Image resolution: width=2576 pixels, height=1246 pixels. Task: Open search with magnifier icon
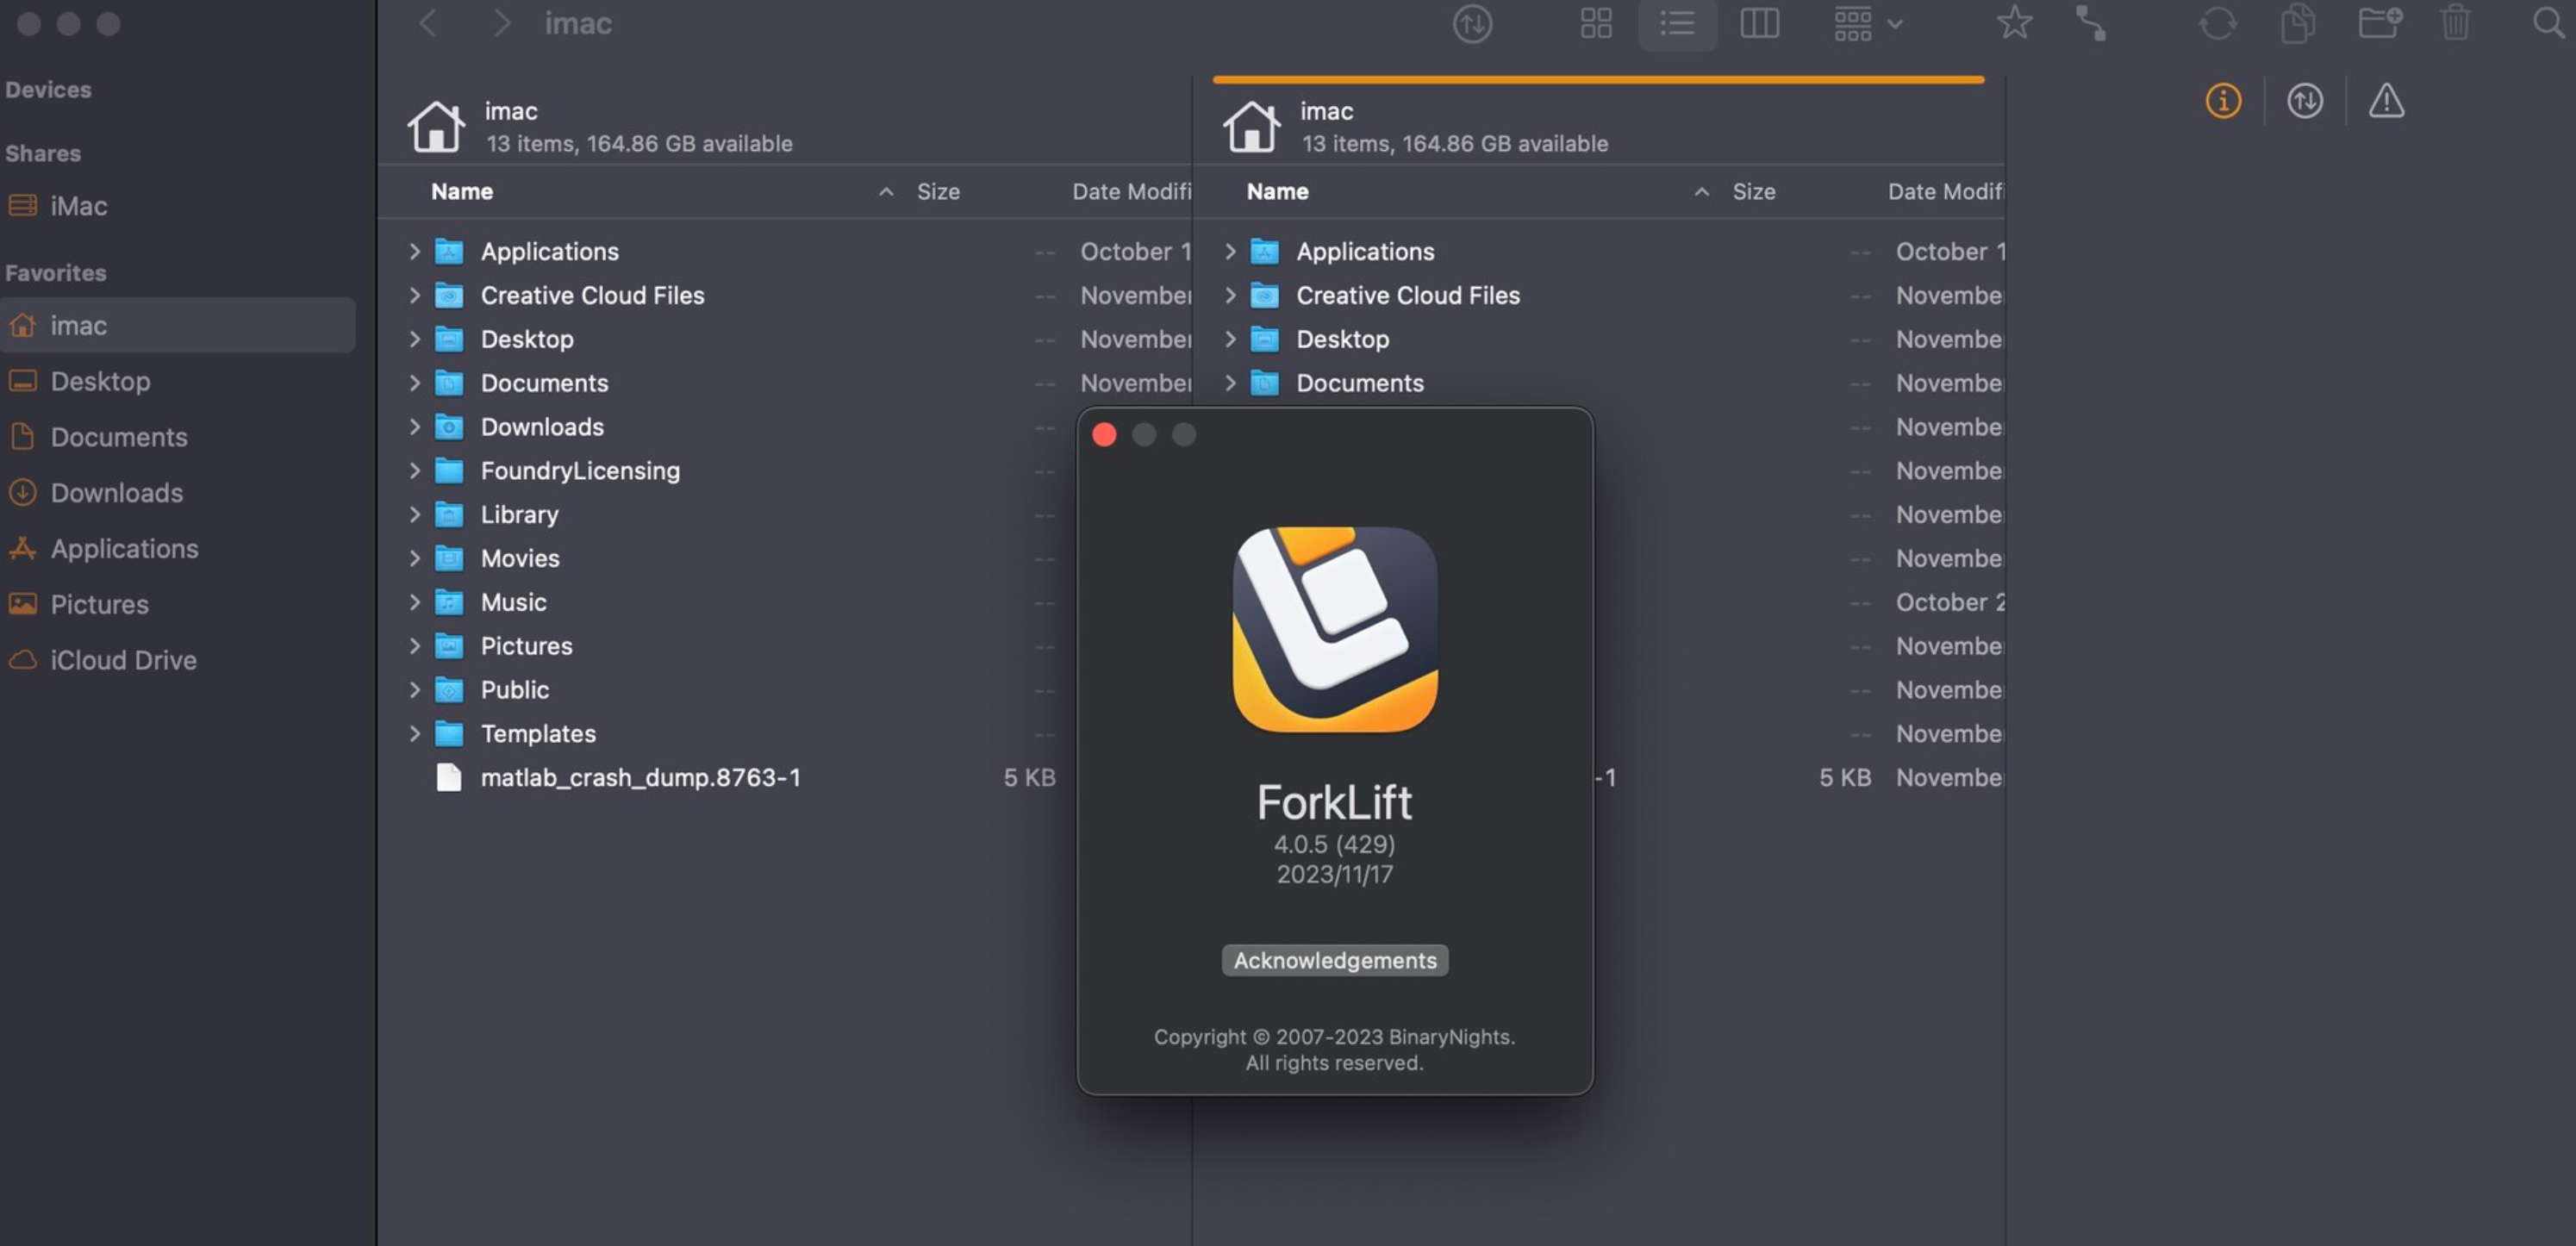click(x=2549, y=22)
